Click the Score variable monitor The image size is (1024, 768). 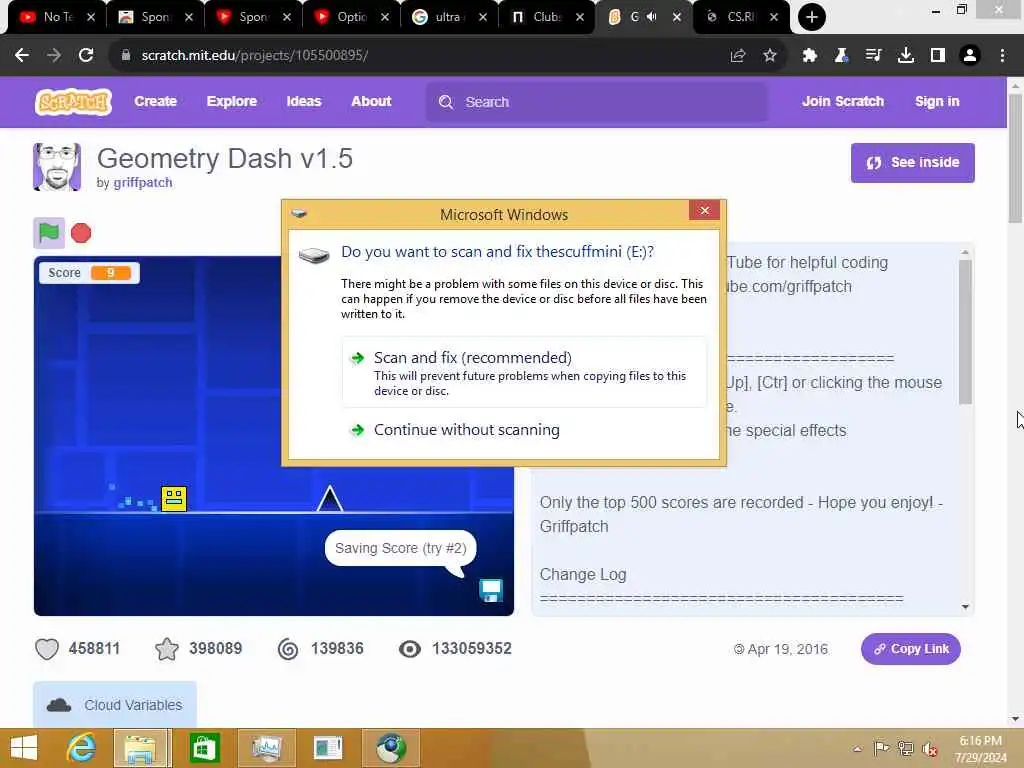click(x=89, y=272)
